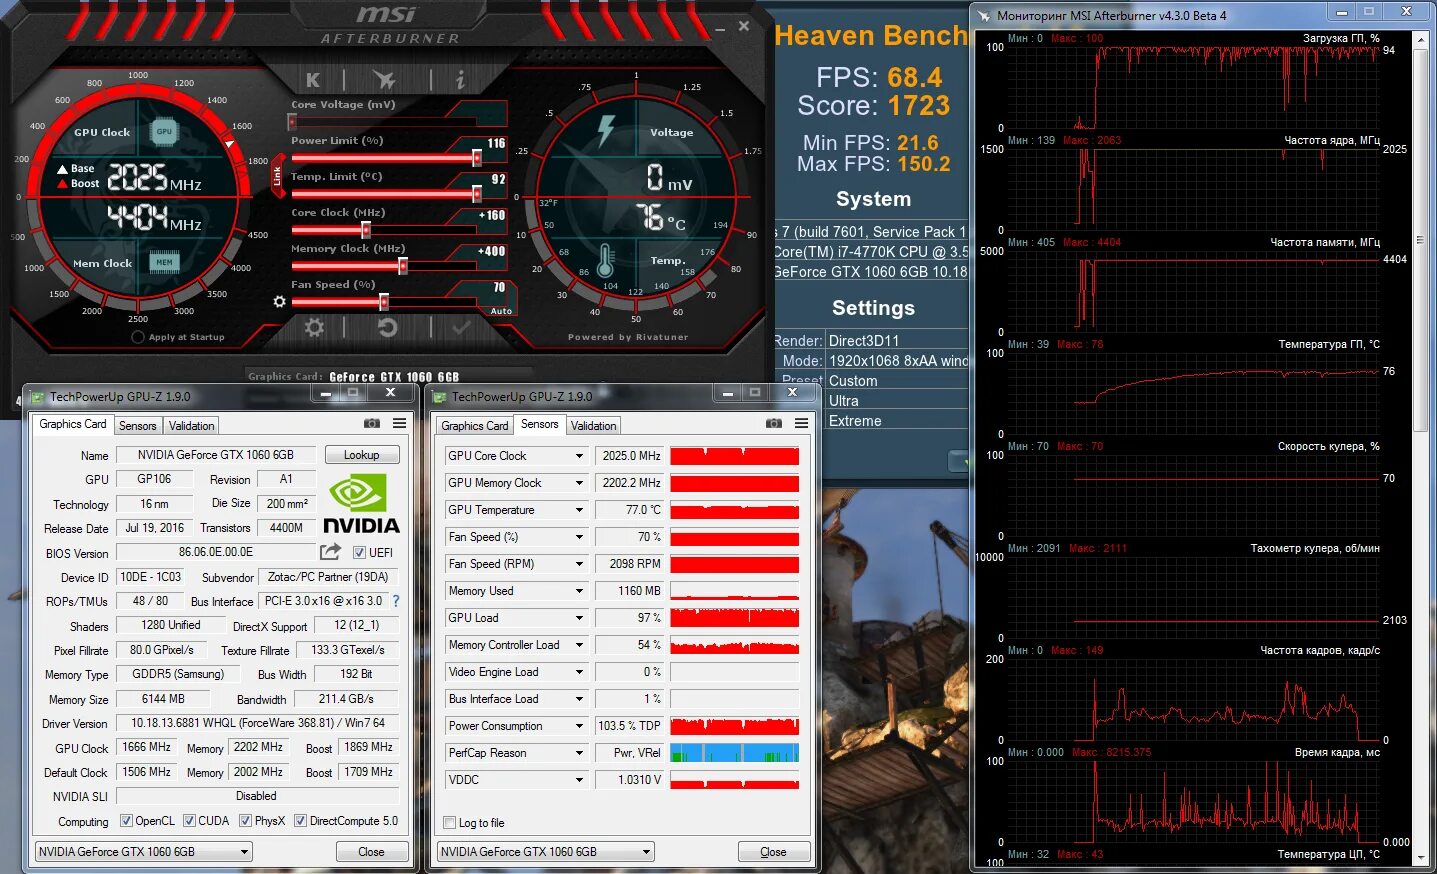Toggle fan Auto mode in Afterburner
Viewport: 1437px width, 874px height.
coord(501,311)
